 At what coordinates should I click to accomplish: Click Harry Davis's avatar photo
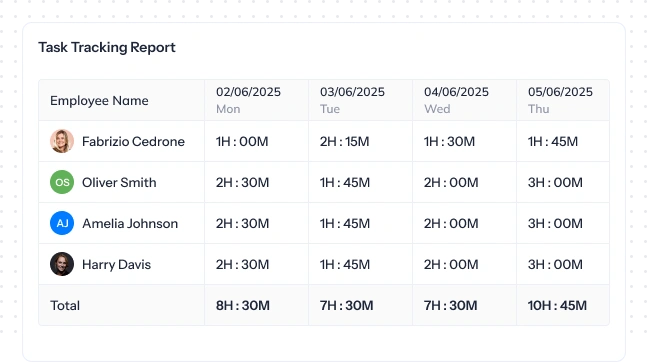[x=62, y=264]
